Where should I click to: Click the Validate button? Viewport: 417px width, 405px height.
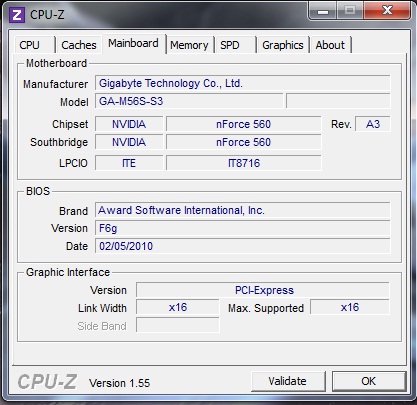tap(288, 381)
